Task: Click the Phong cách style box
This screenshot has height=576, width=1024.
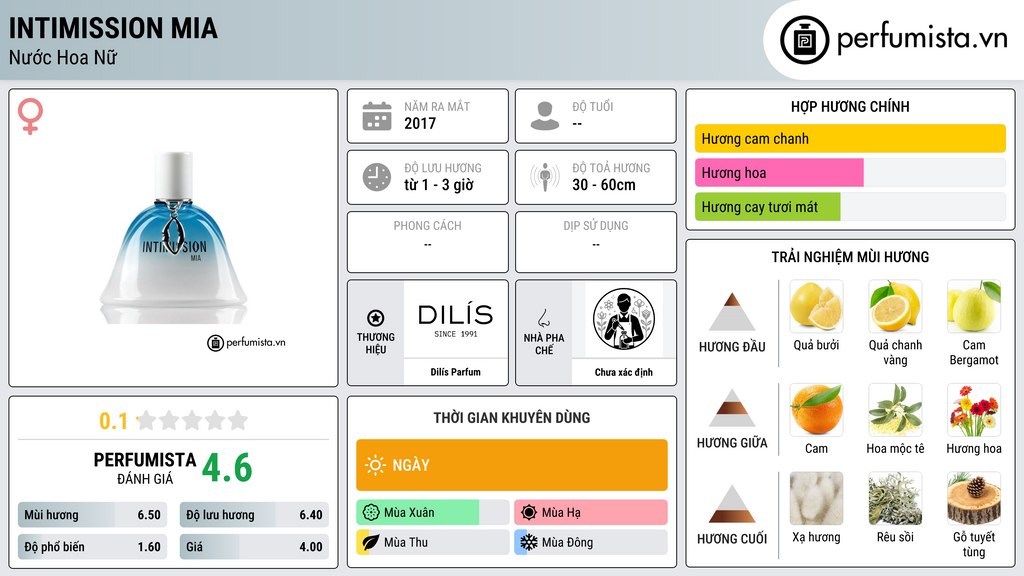Action: (428, 242)
